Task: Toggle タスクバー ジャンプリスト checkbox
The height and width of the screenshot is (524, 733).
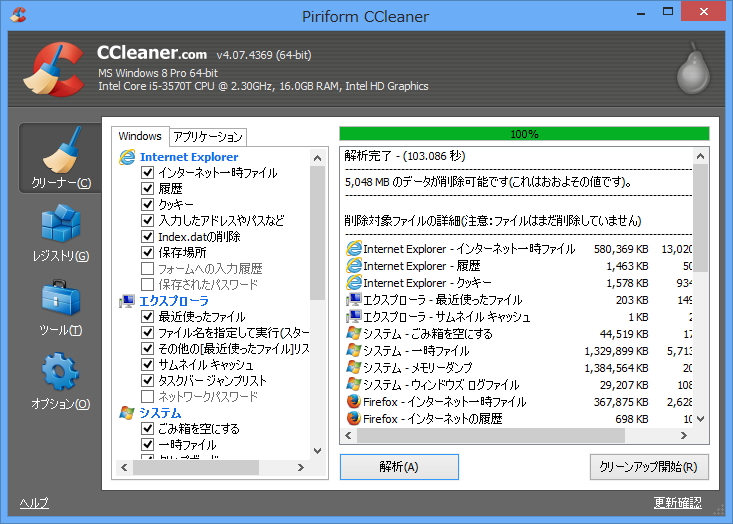Action: [147, 380]
